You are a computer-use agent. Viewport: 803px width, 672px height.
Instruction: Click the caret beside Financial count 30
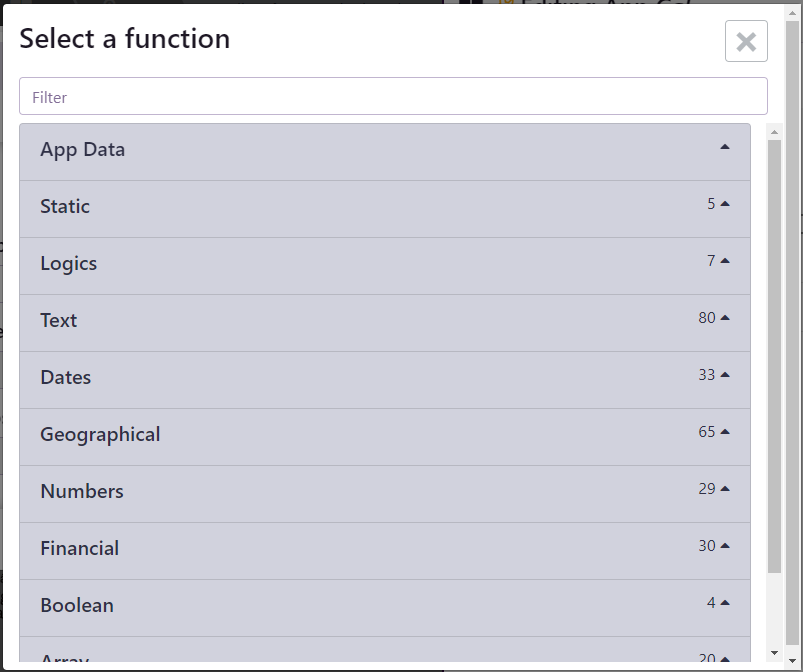[725, 546]
